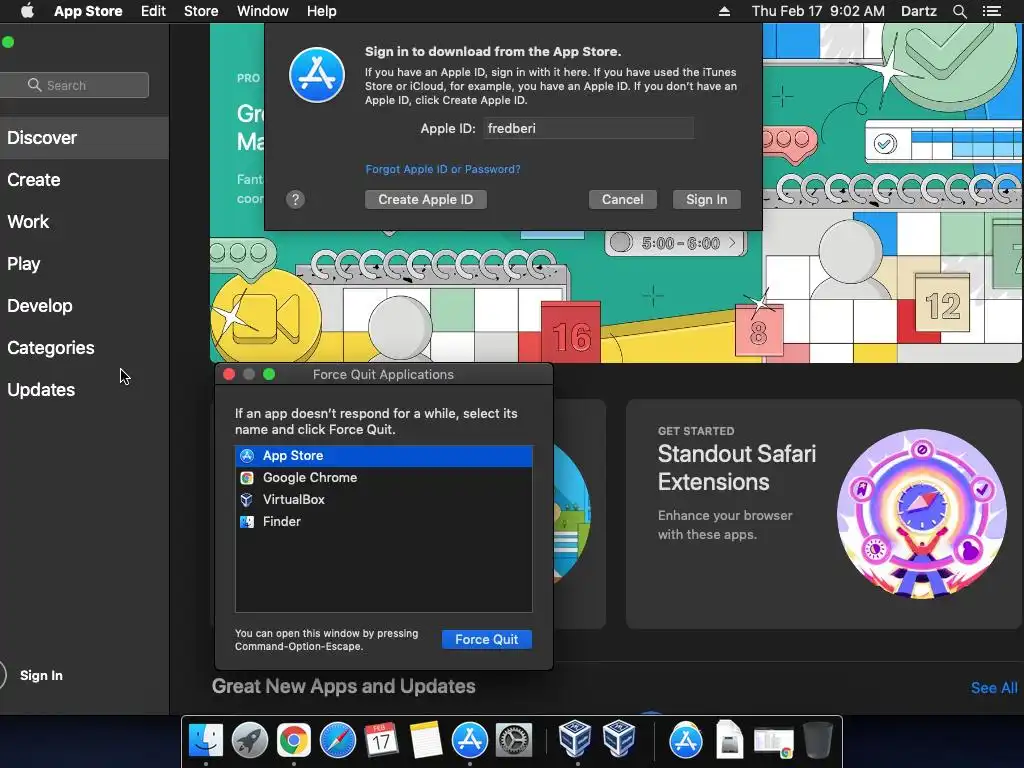Open the Help menu
This screenshot has height=768, width=1024.
(321, 11)
